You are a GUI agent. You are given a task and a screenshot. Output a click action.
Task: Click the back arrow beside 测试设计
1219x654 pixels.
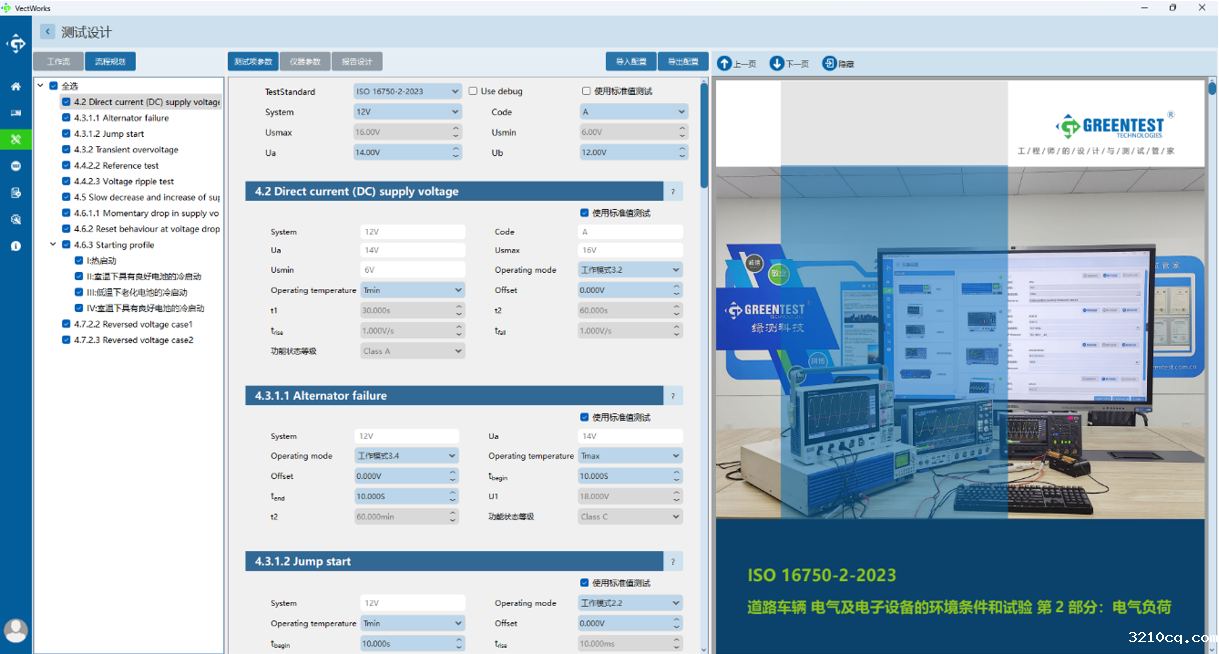pyautogui.click(x=47, y=32)
